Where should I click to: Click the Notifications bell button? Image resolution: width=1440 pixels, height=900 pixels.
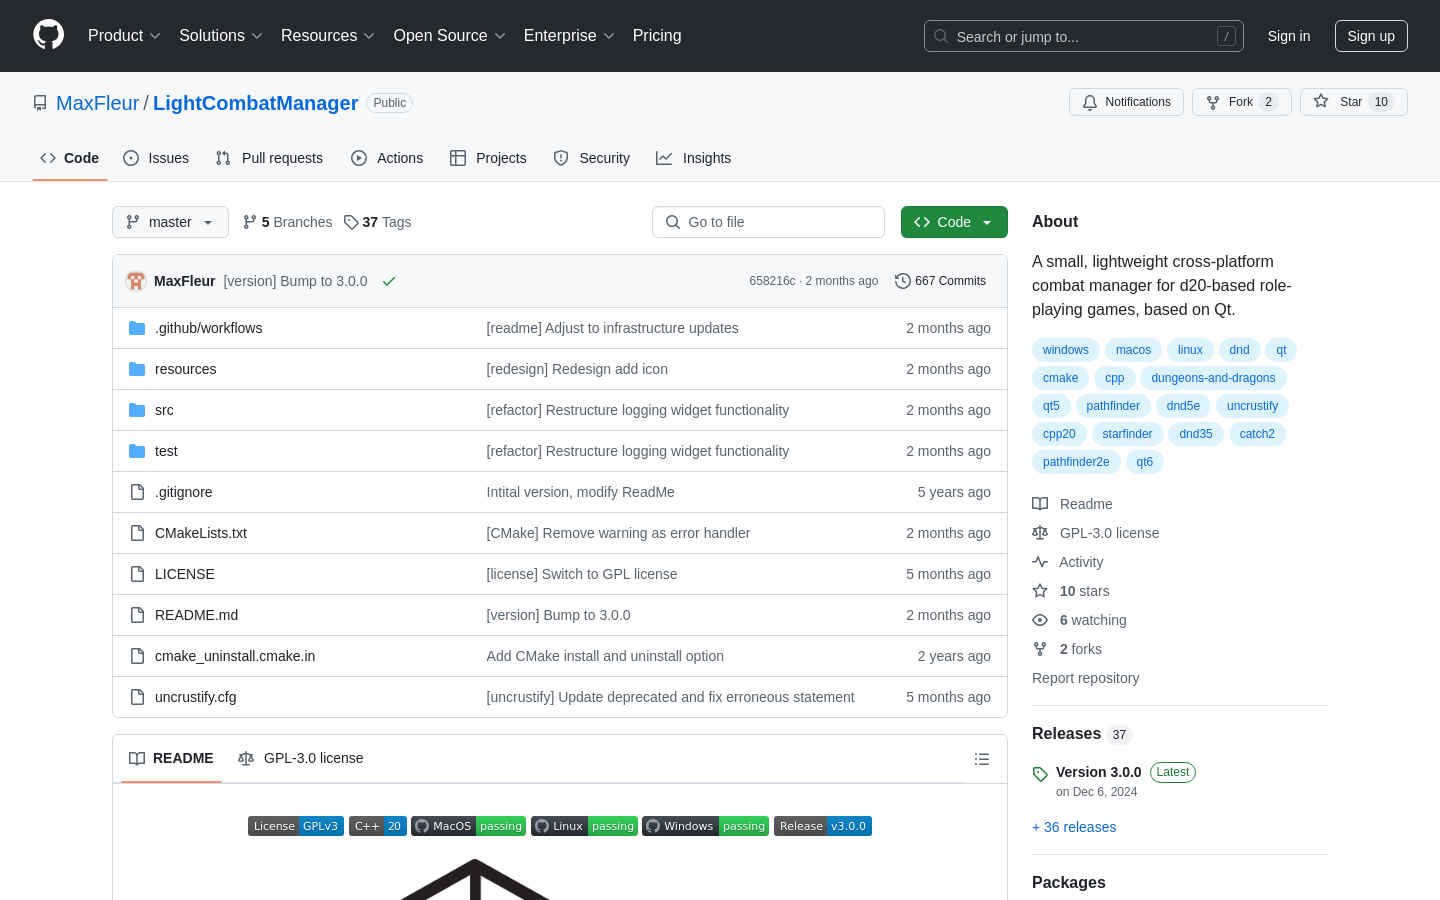[1126, 102]
